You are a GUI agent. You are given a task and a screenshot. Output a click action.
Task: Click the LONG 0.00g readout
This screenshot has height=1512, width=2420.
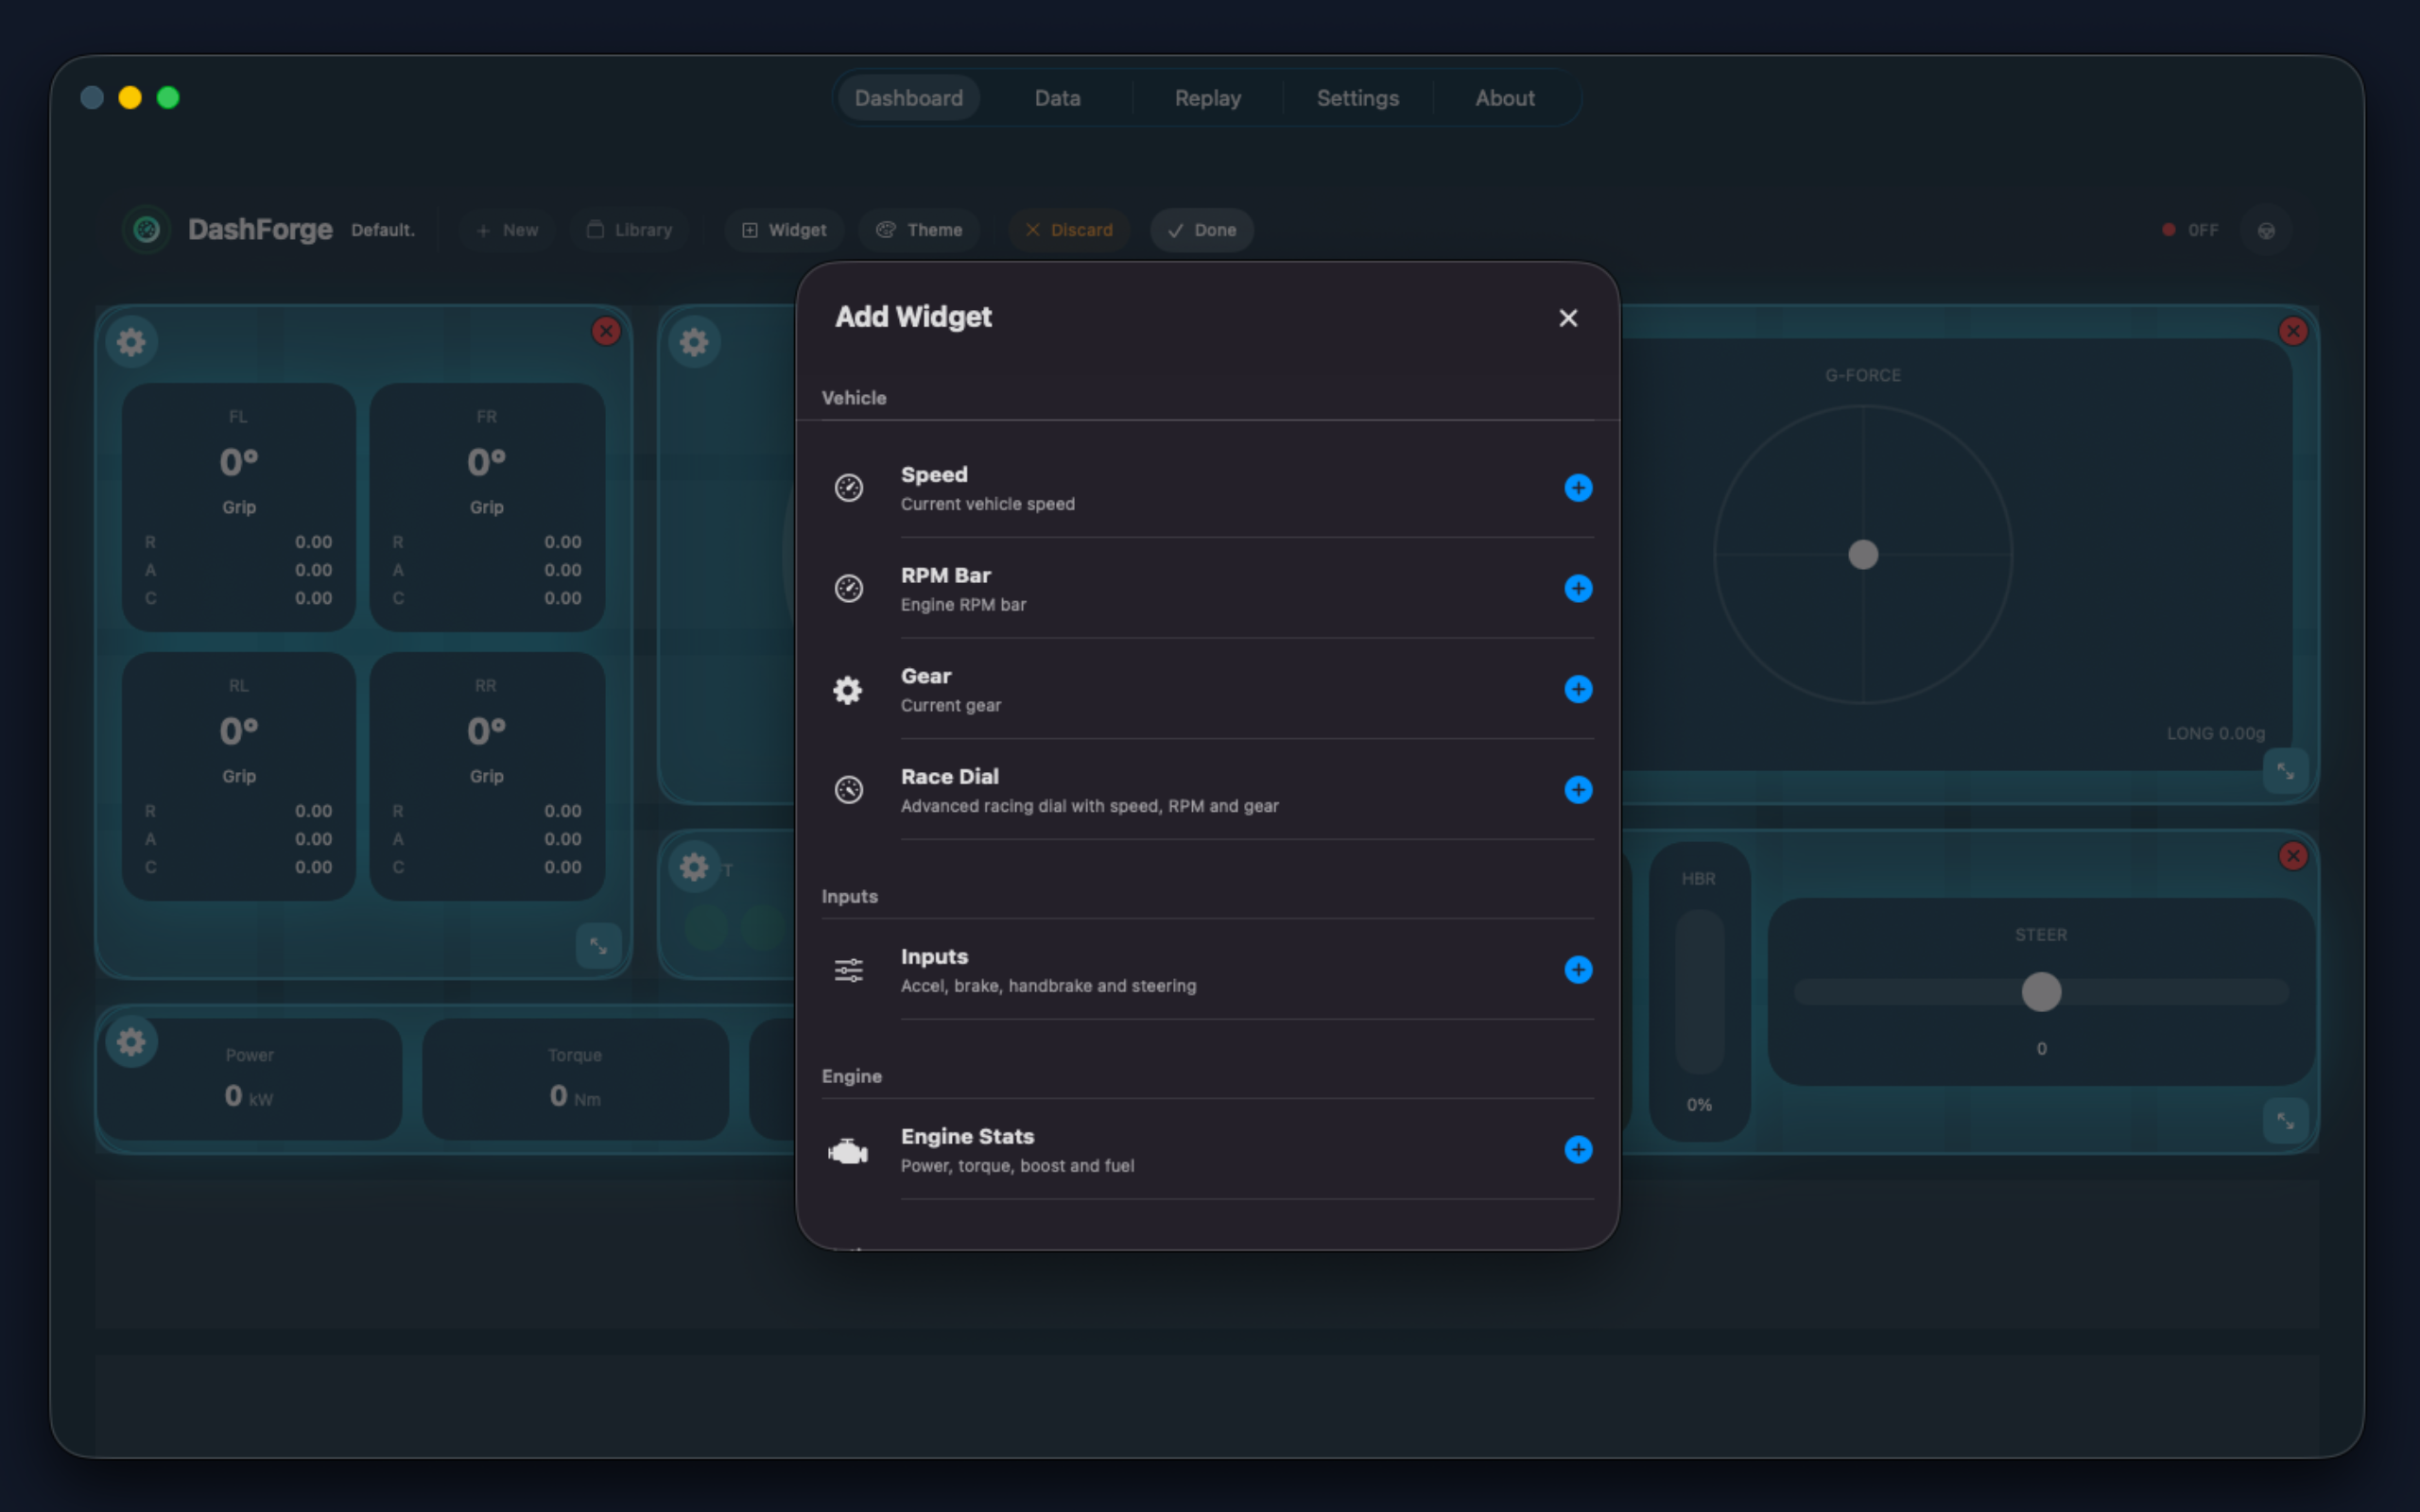pos(2215,733)
